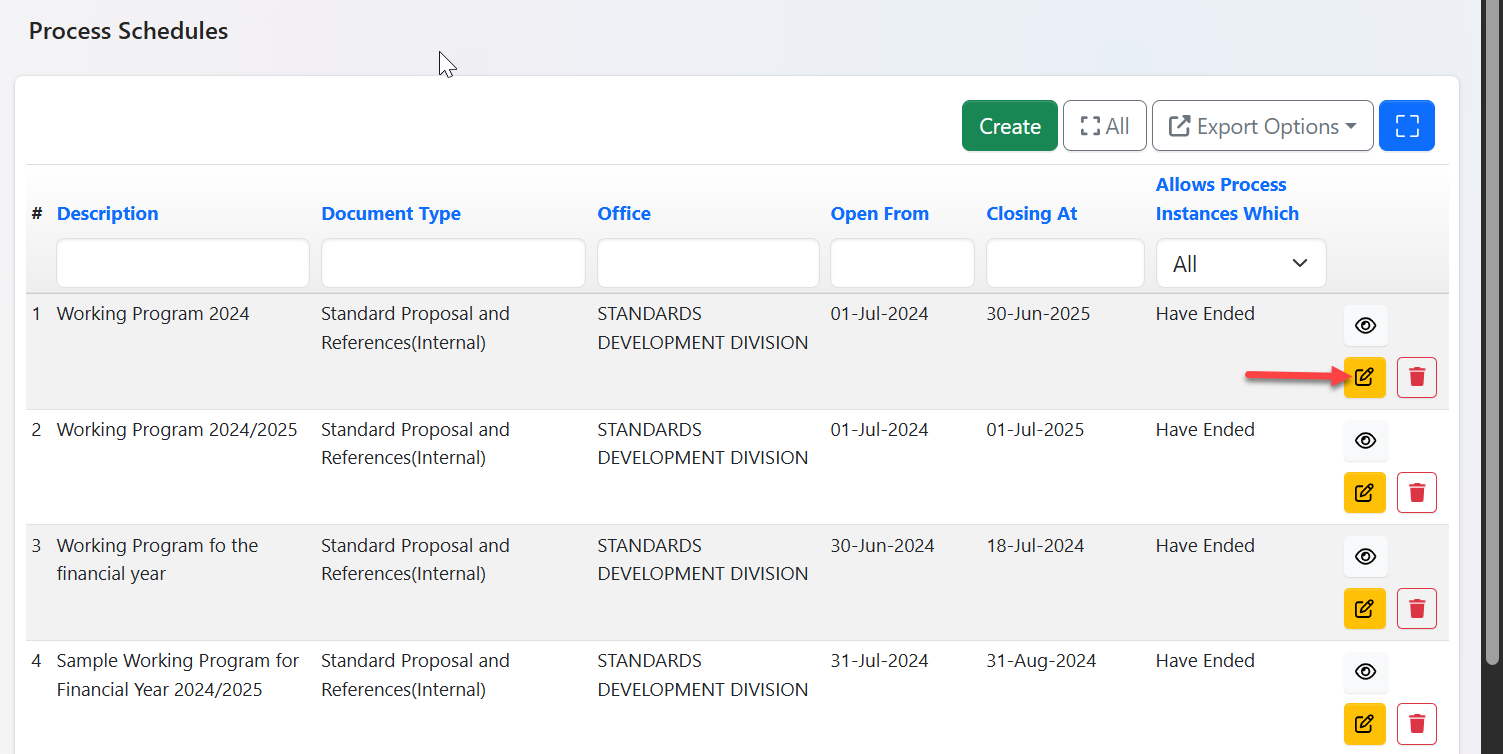The width and height of the screenshot is (1503, 754).
Task: Edit the Sample Working Program row
Action: tap(1364, 723)
